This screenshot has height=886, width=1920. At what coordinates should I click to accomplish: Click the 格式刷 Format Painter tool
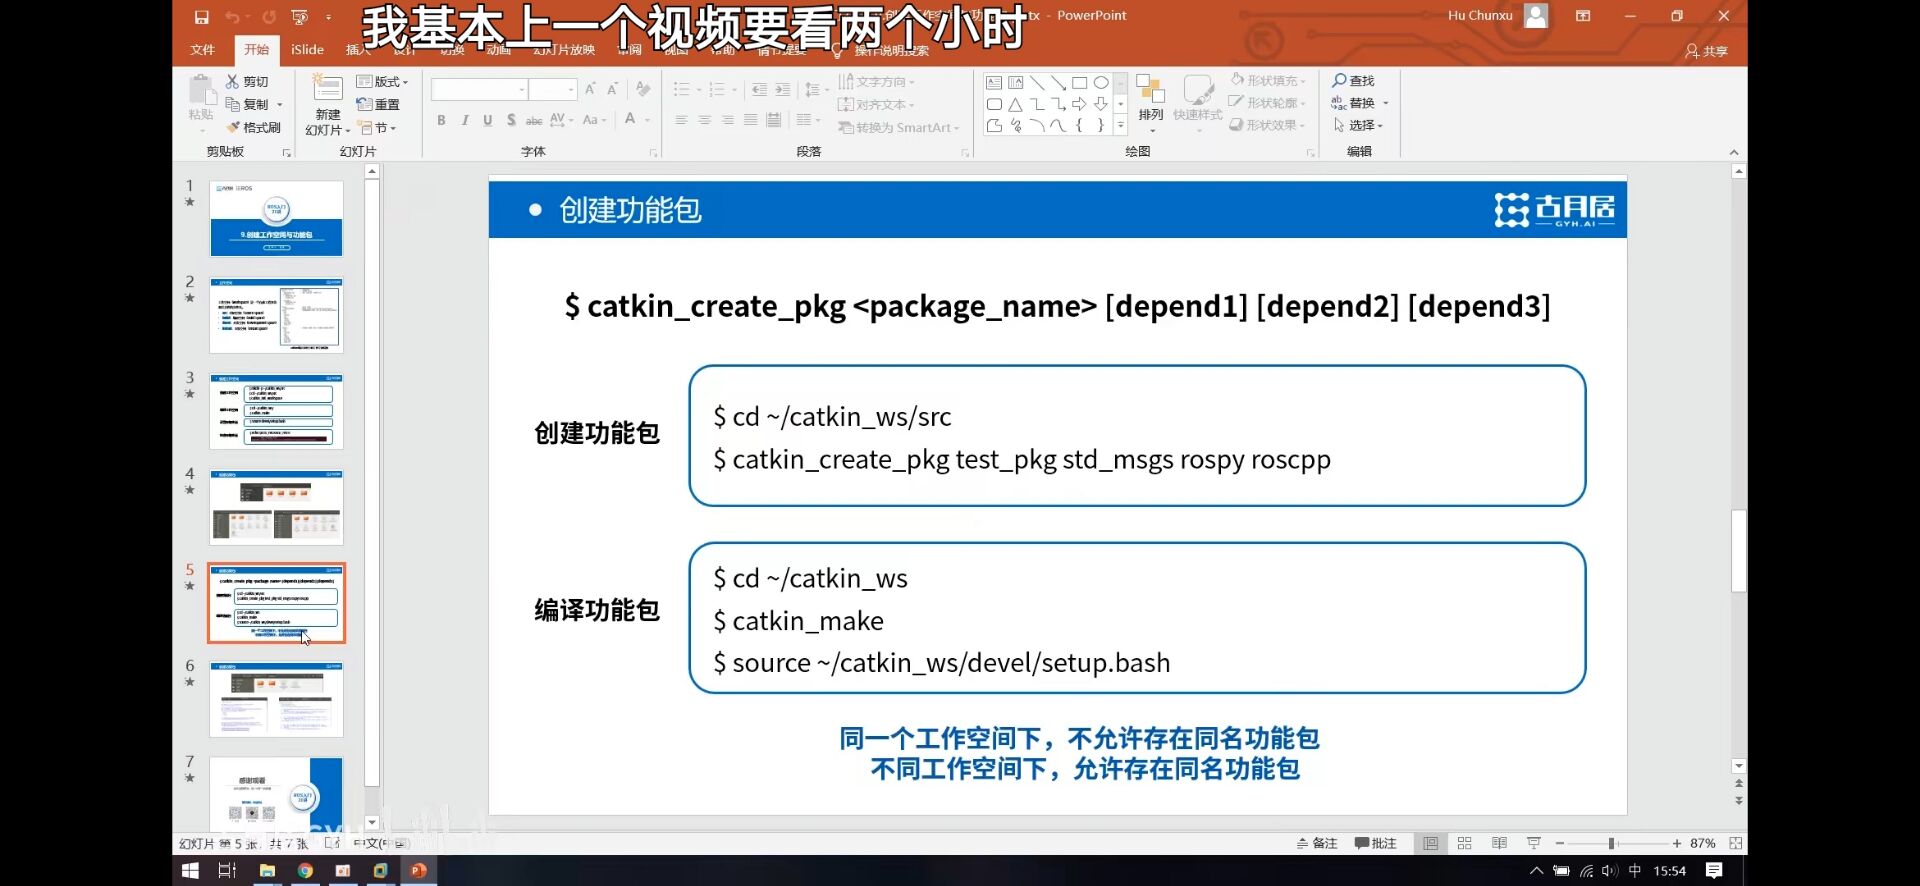(254, 127)
